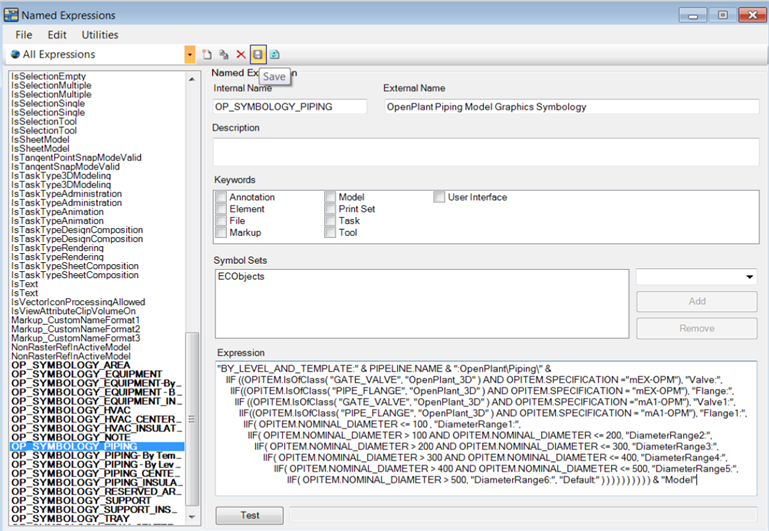The width and height of the screenshot is (769, 531).
Task: Select OP_SYMBOLOGY_EQUIPMENT - B expression
Action: click(96, 392)
